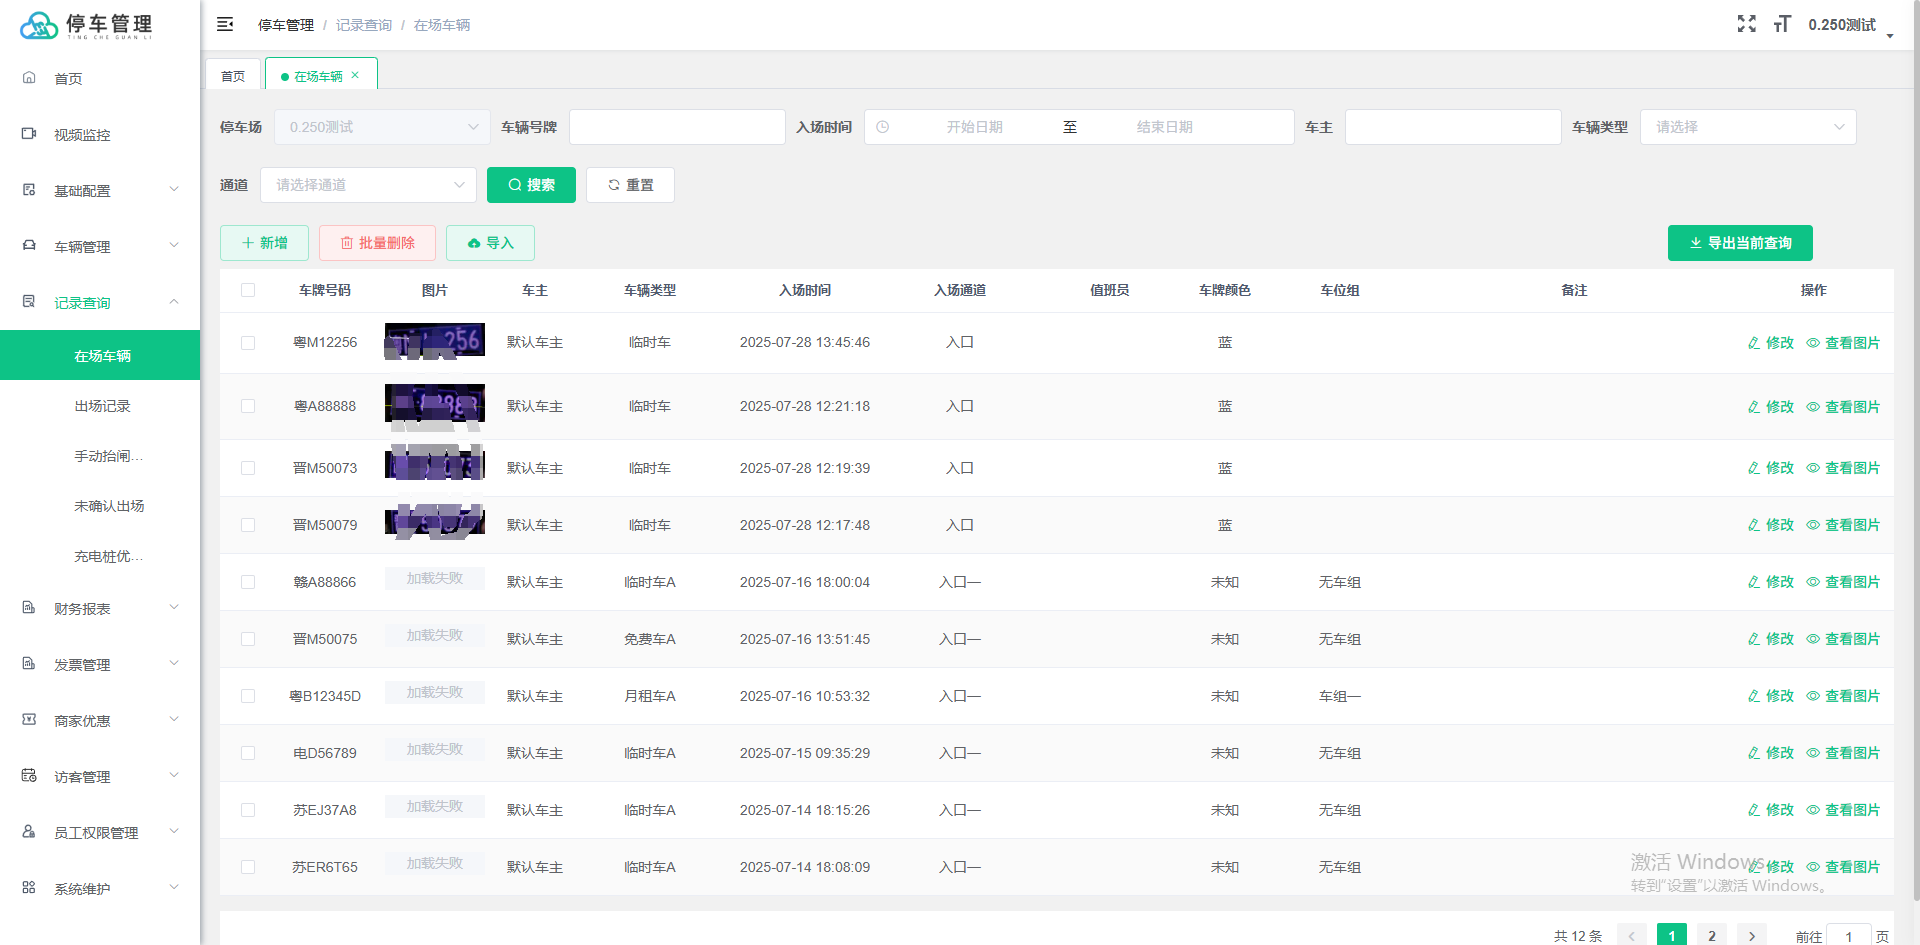
Task: View pictures for 粤M12256 via eye icon
Action: [1813, 343]
